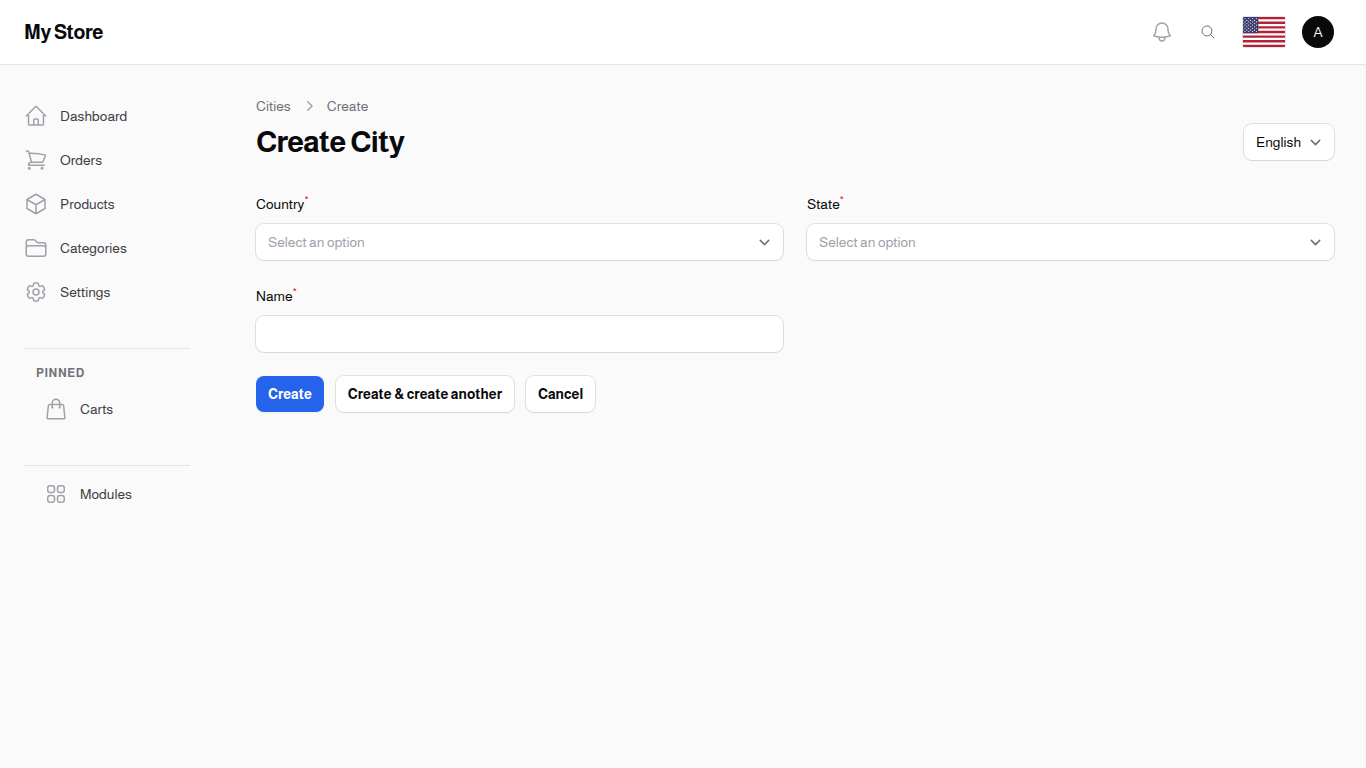This screenshot has width=1366, height=768.
Task: Open the Dashboard from the sidebar
Action: coord(93,116)
